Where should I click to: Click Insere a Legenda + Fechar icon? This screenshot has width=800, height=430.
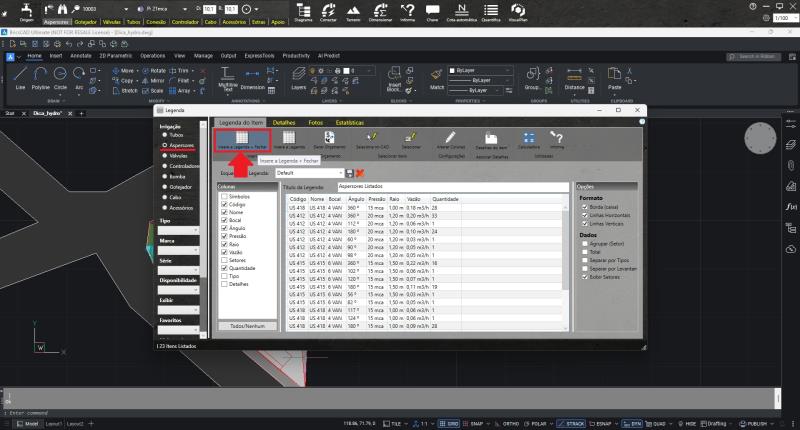coord(241,139)
